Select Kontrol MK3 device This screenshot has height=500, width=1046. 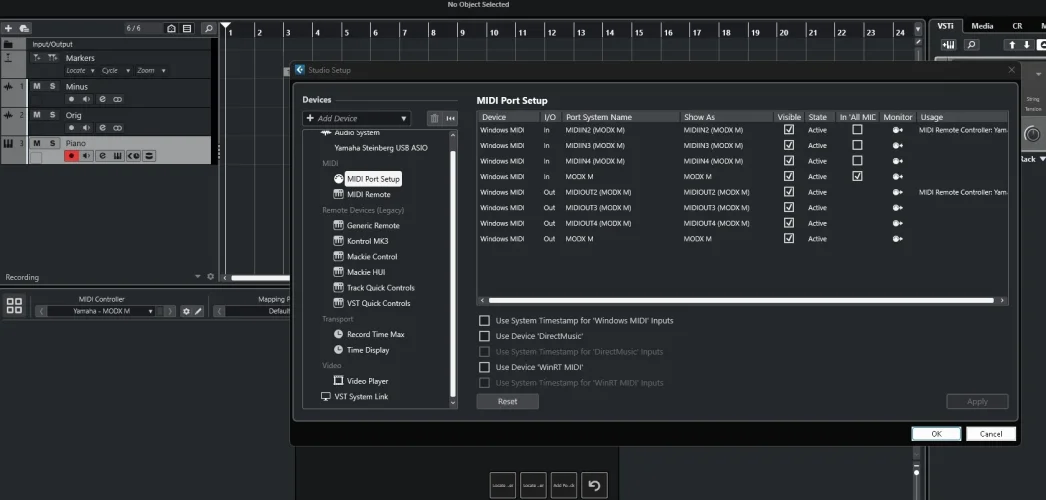367,241
